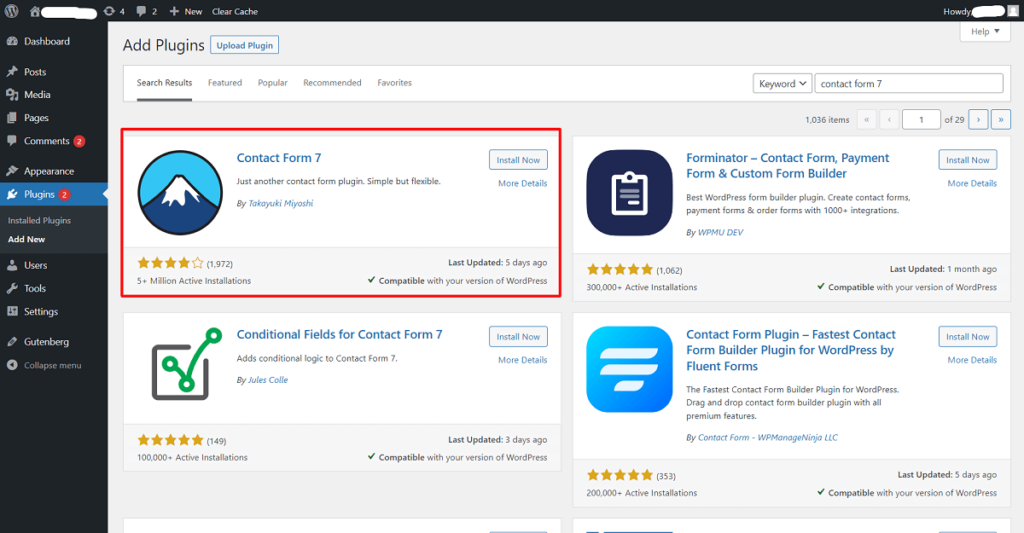This screenshot has width=1024, height=533.
Task: Install Now for Contact Form 7
Action: (518, 160)
